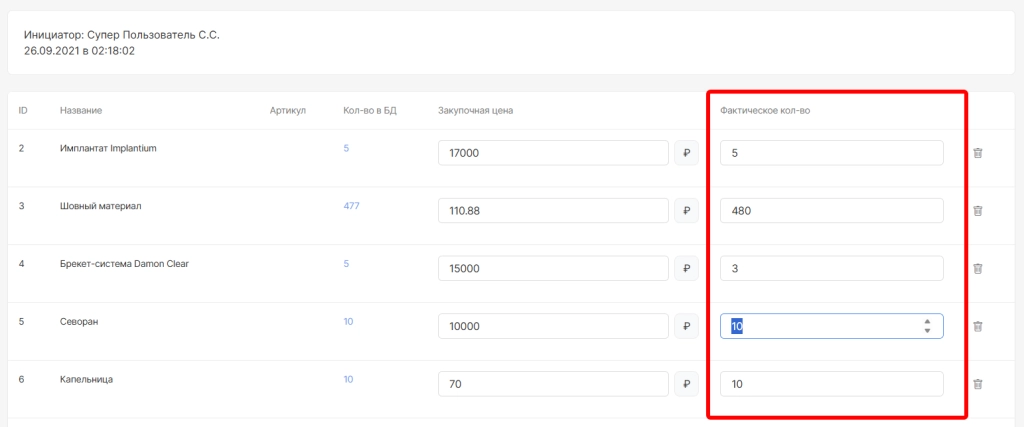
Task: Click database quantity link for Капельница
Action: point(348,379)
